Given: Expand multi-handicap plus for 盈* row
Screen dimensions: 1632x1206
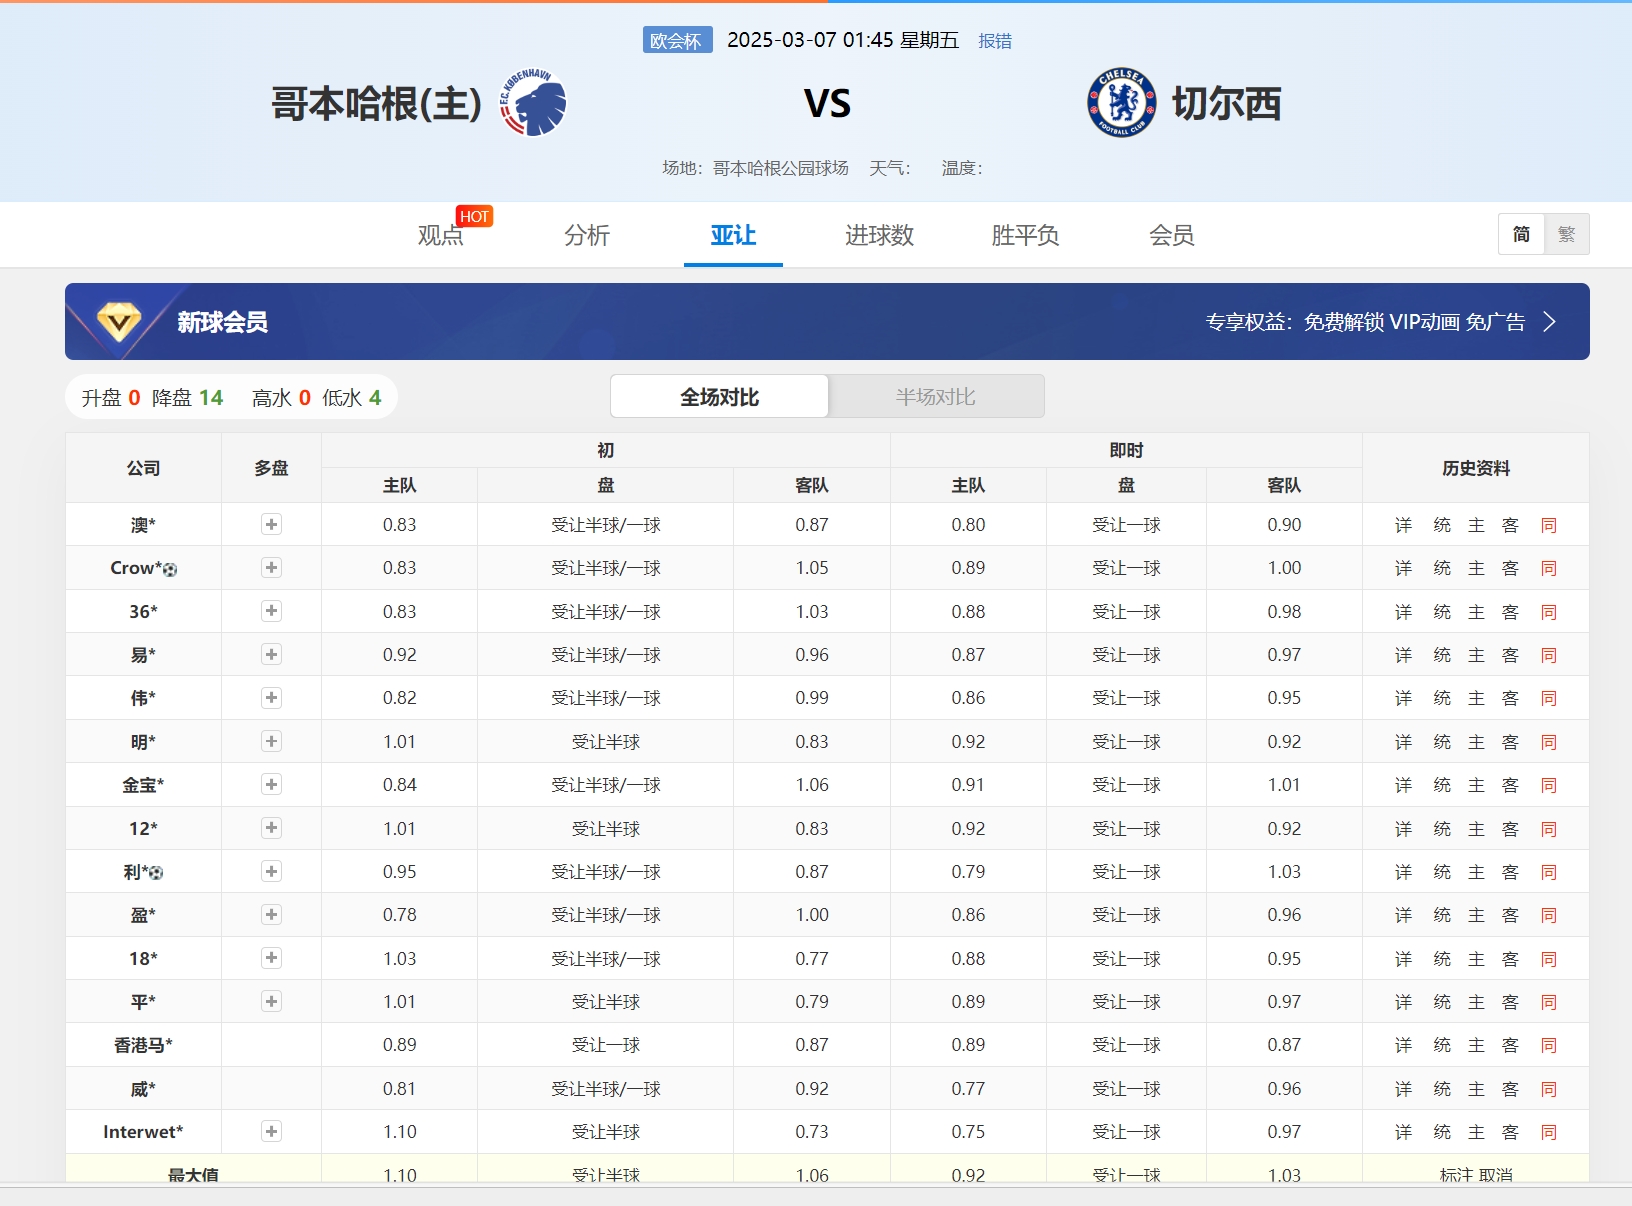Looking at the screenshot, I should pos(271,914).
